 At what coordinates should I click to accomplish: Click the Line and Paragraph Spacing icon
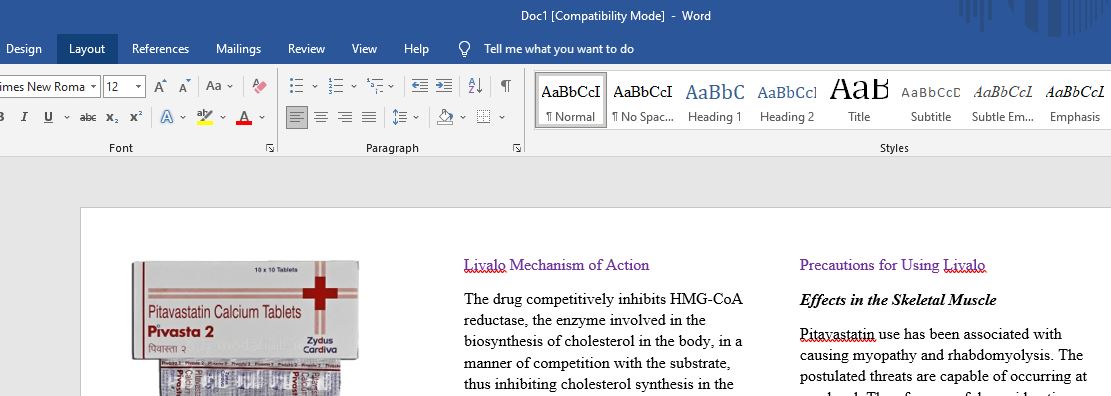pyautogui.click(x=400, y=118)
